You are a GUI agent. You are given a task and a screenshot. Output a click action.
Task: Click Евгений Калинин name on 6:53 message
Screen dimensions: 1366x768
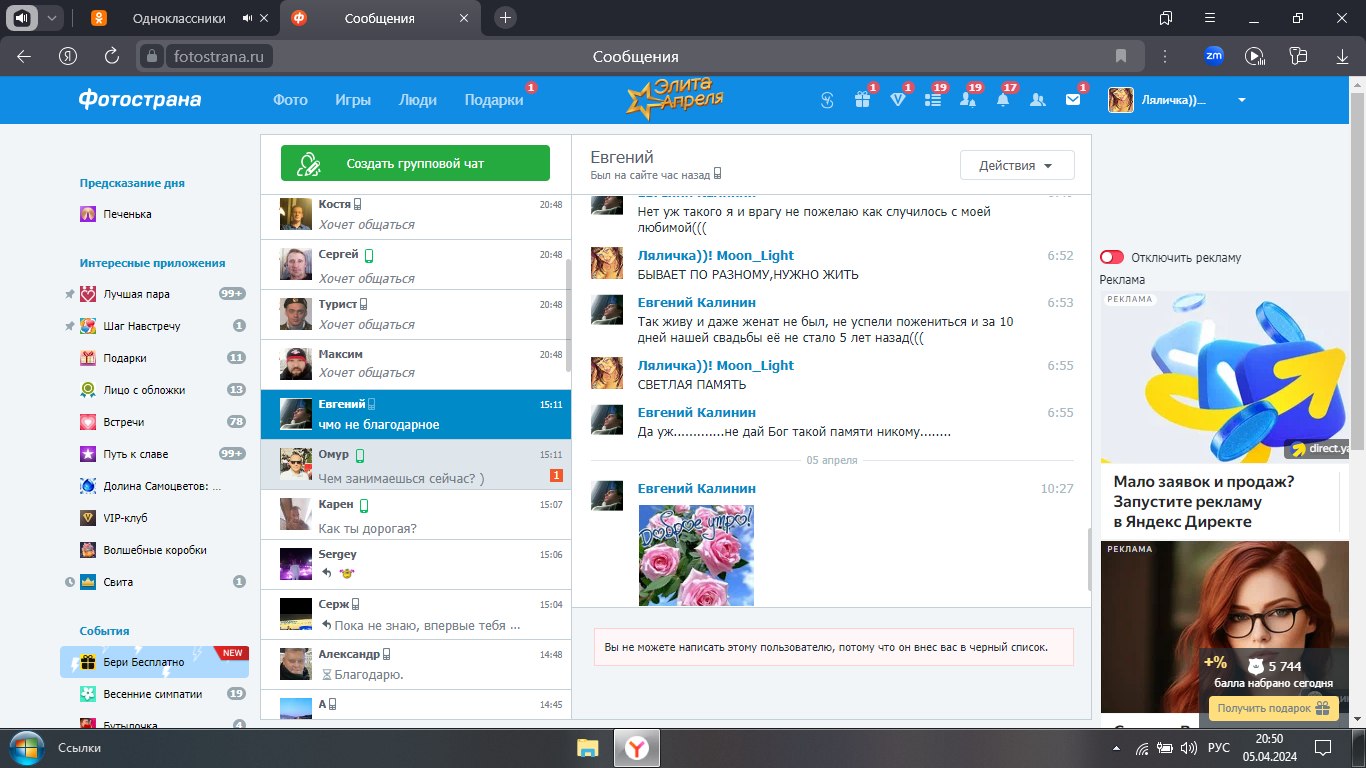coord(697,302)
